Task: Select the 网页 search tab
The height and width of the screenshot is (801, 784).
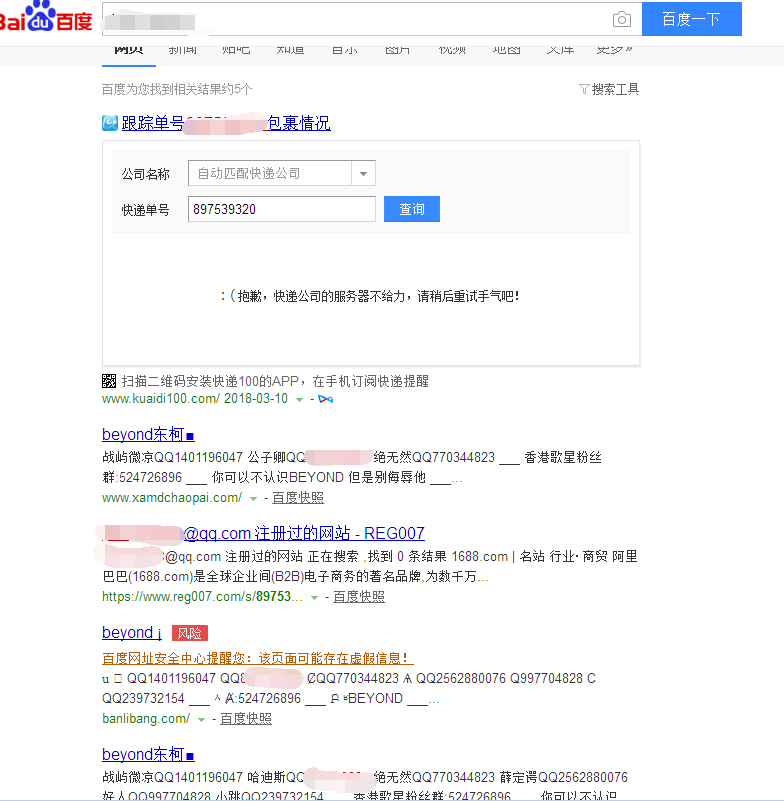Action: [x=129, y=52]
